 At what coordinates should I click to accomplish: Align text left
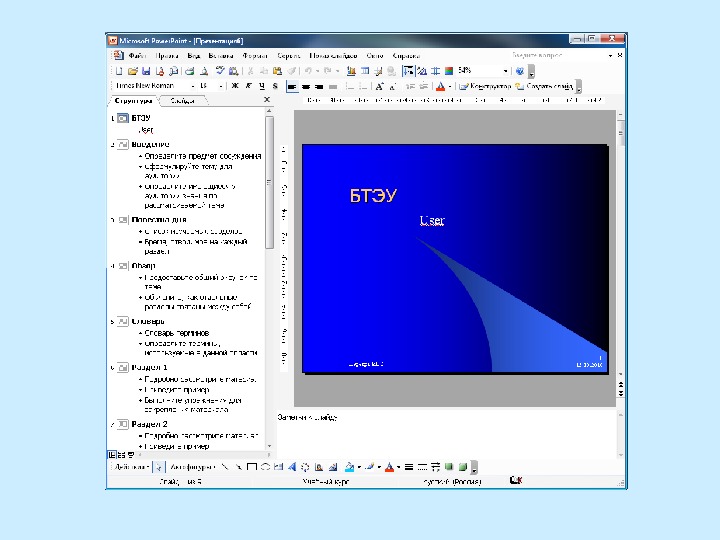pos(292,86)
